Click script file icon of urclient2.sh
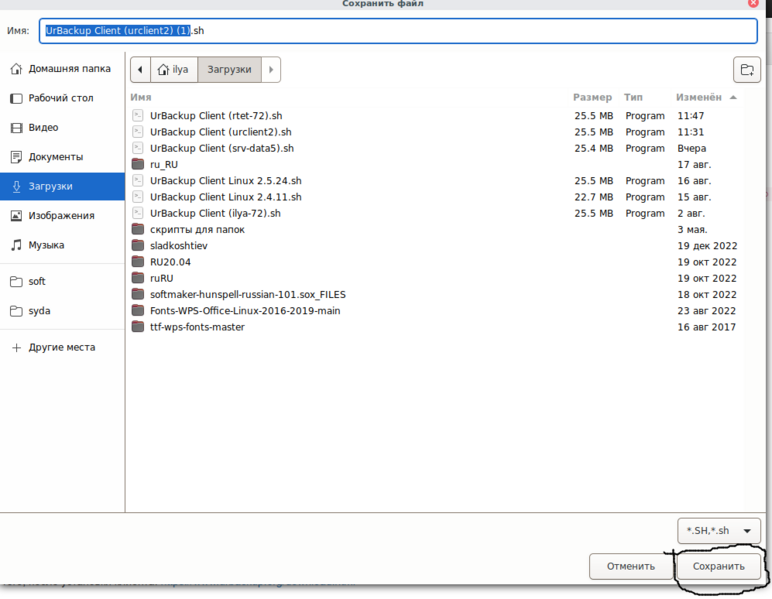Viewport: 772px width, 599px height. (138, 132)
